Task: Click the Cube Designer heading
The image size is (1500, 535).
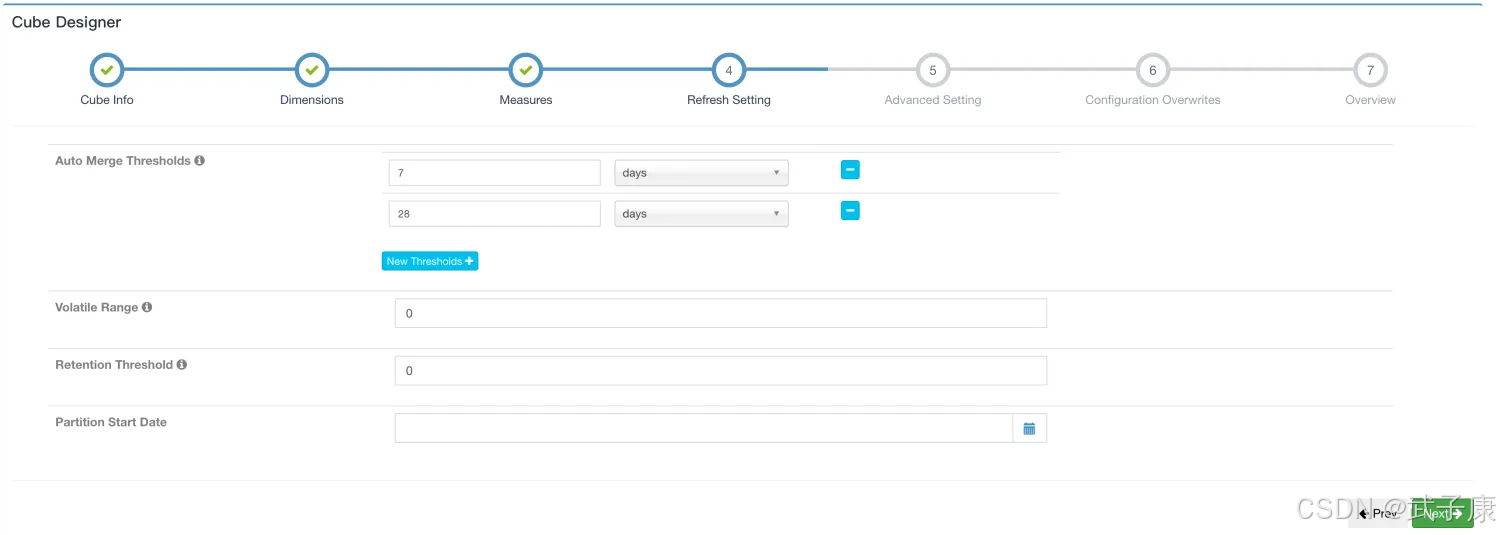Action: (x=67, y=22)
